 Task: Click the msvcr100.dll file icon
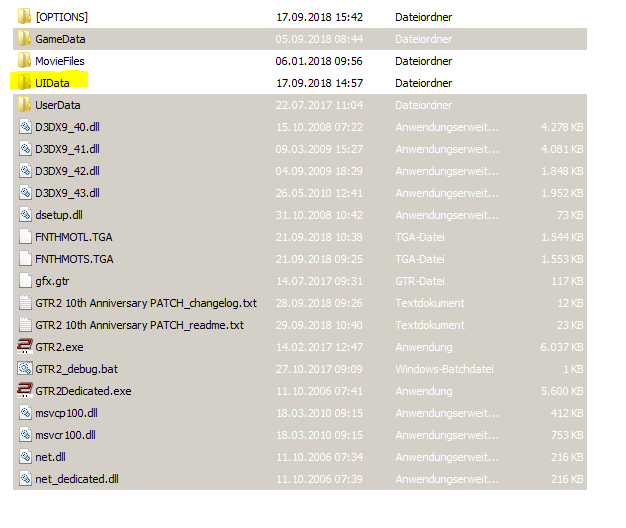pos(25,434)
